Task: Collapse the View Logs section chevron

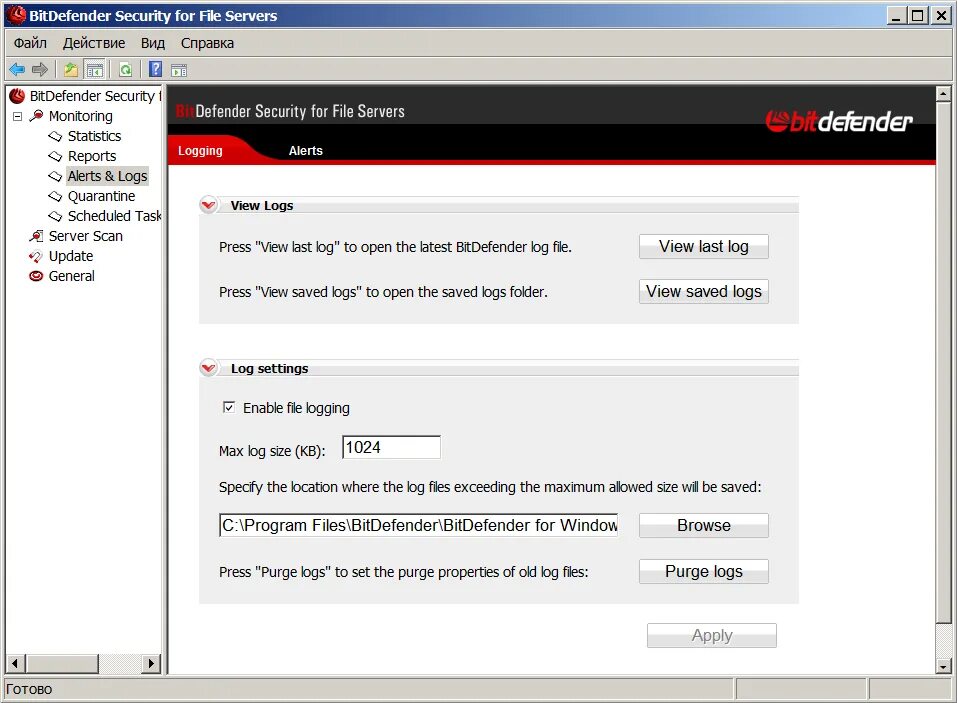Action: point(209,205)
